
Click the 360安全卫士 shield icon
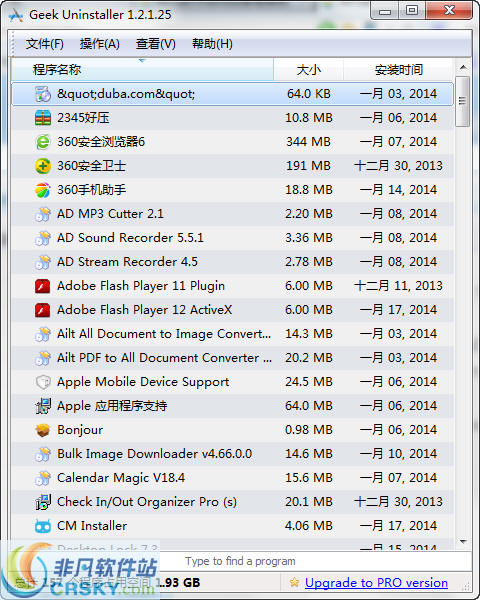42,166
